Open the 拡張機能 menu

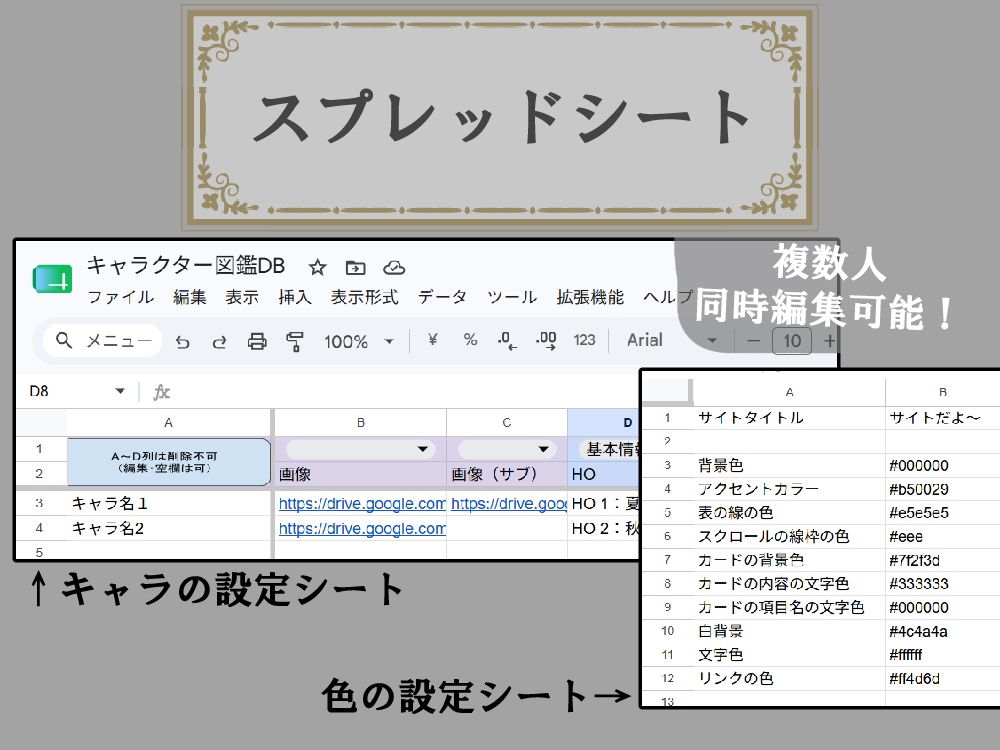590,297
